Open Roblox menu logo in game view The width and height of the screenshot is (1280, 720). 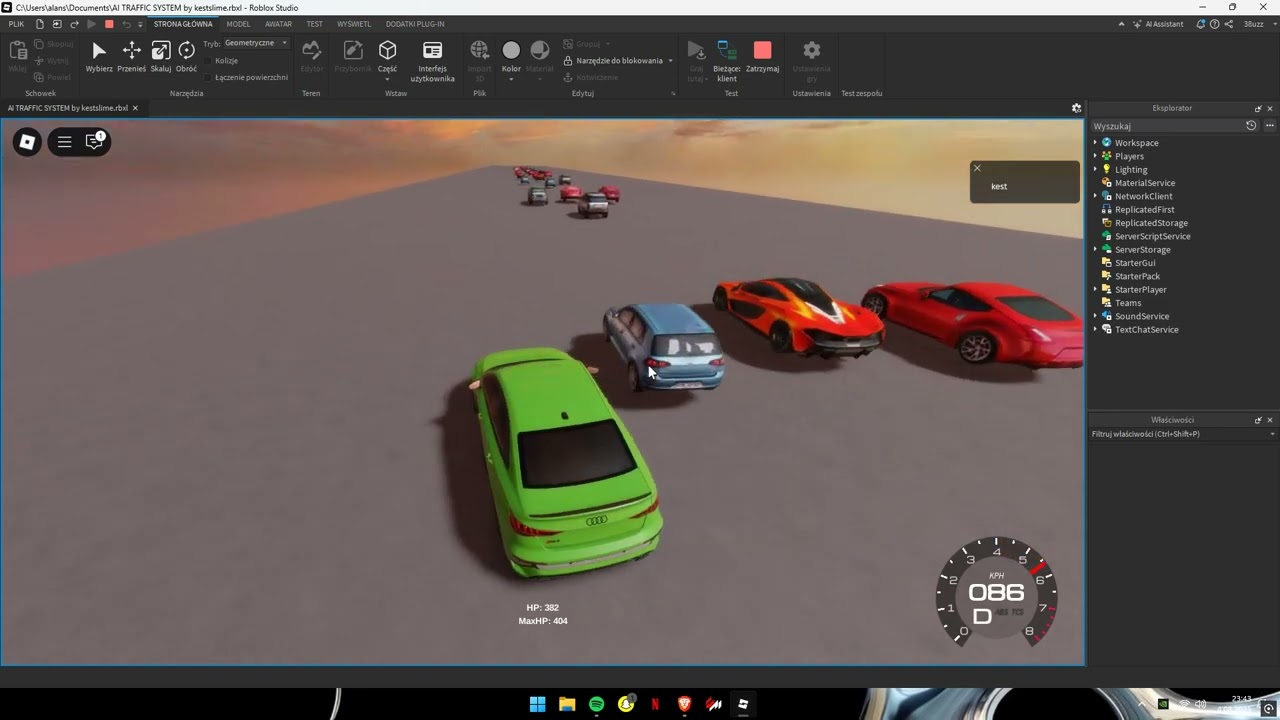click(x=27, y=142)
